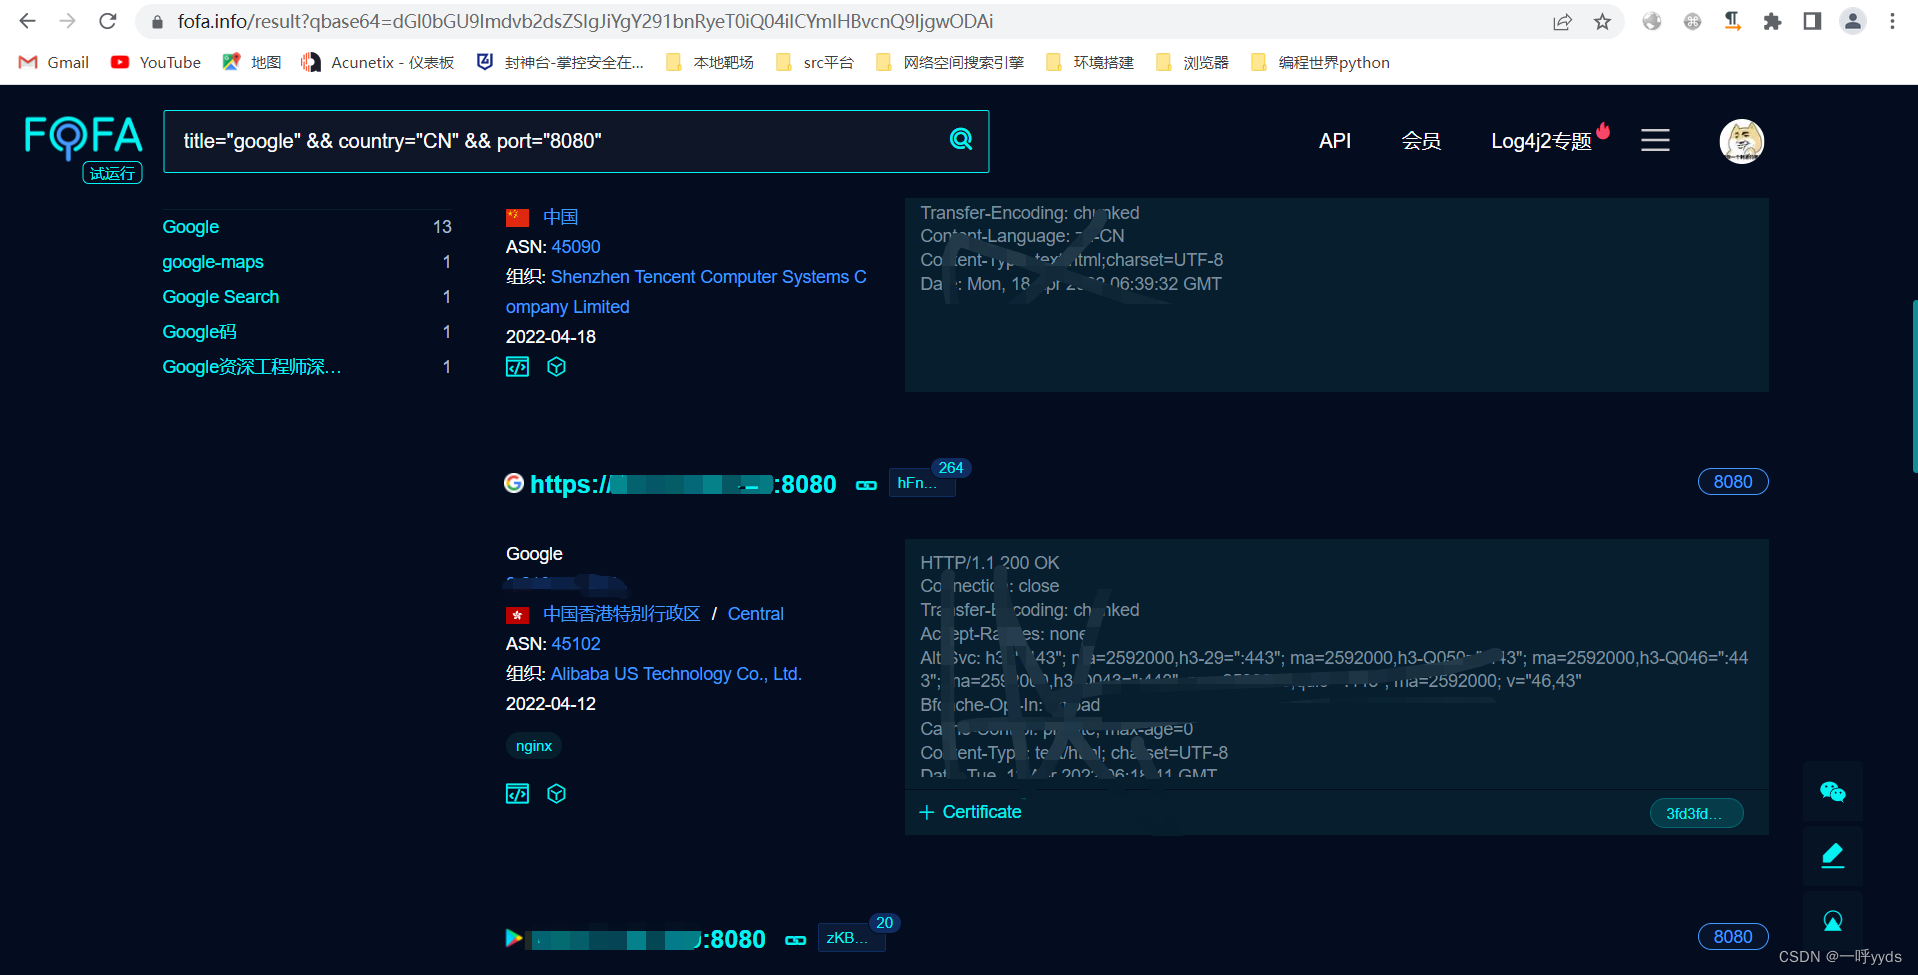Open the zKB… favicon hash badge
Screen dimensions: 1918x975
pyautogui.click(x=851, y=938)
